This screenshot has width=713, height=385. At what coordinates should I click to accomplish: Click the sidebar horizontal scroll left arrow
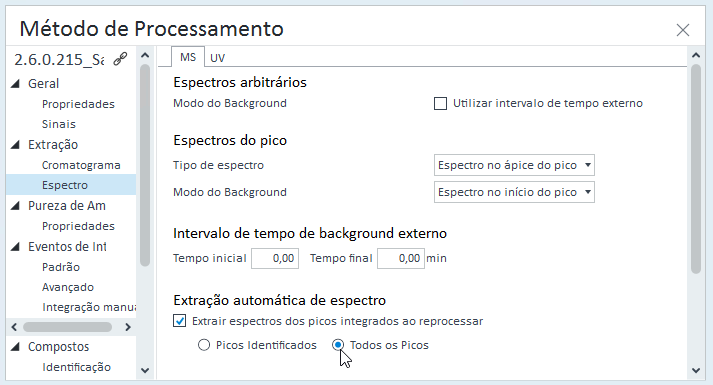(x=14, y=327)
